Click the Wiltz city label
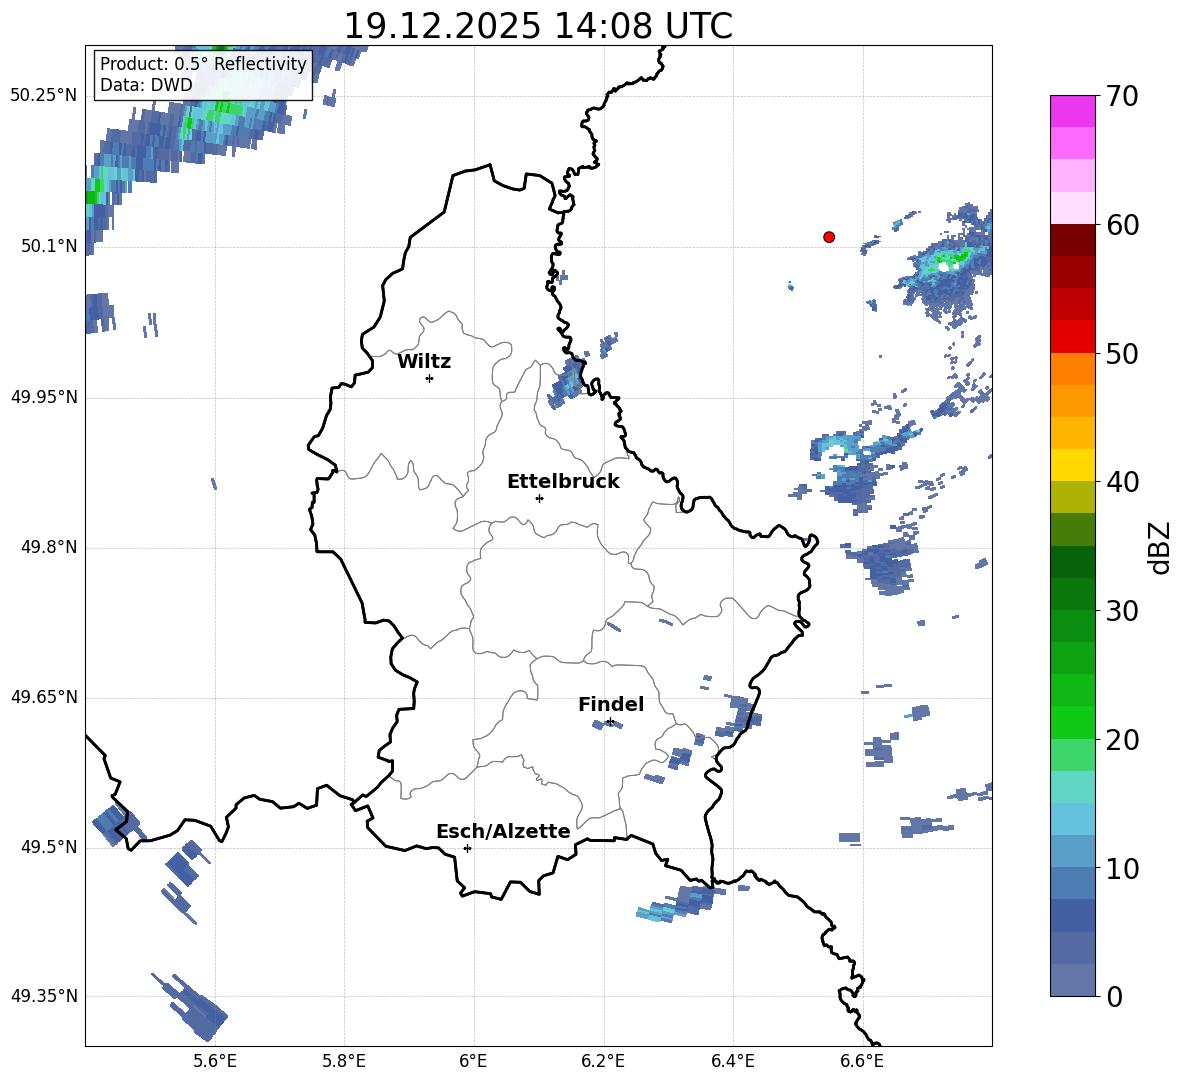 tap(424, 362)
